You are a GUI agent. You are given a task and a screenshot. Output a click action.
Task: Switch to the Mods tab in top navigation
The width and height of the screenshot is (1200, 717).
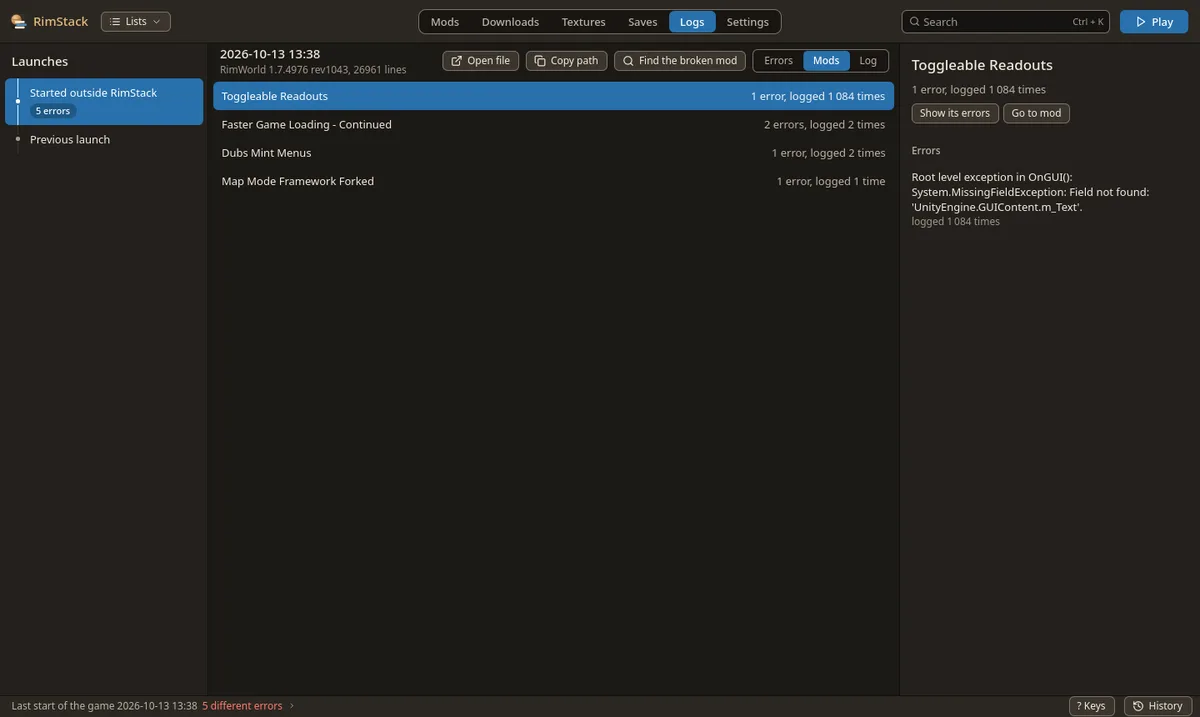pyautogui.click(x=445, y=21)
